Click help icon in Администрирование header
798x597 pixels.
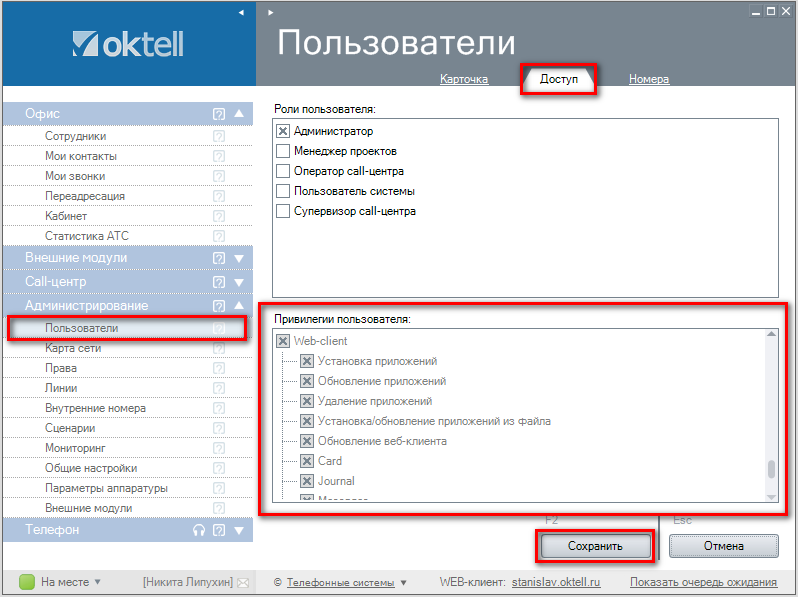point(219,306)
